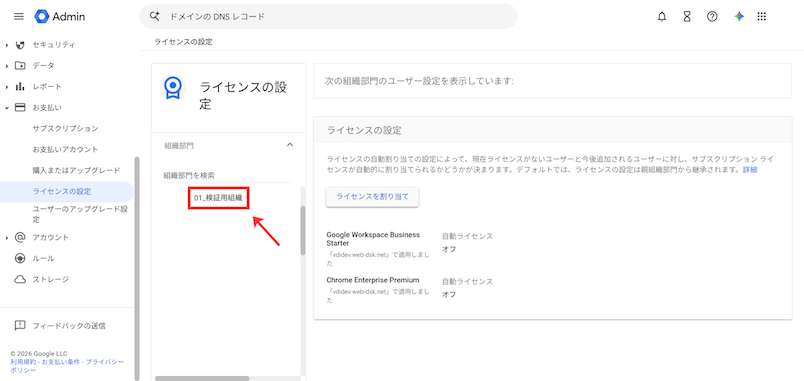Screen dimensions: 804x381
Task: Click the org panel horizontal scrollbar
Action: click(202, 378)
